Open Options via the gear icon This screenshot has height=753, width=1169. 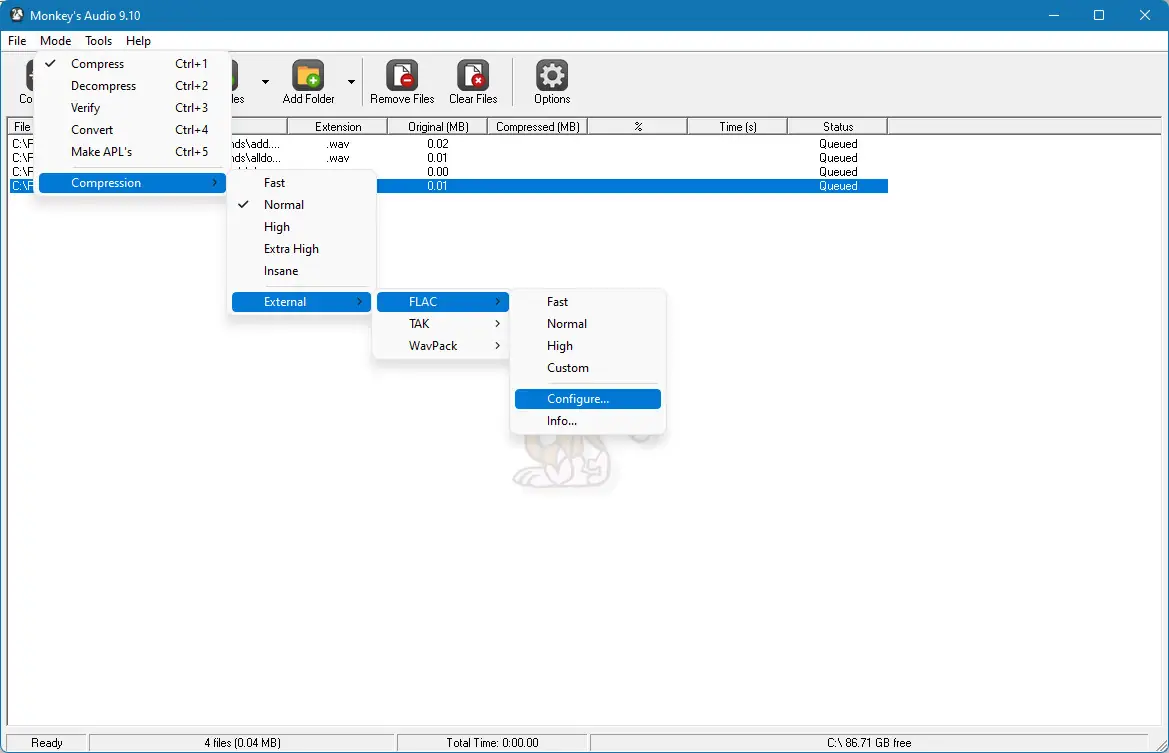(x=552, y=75)
